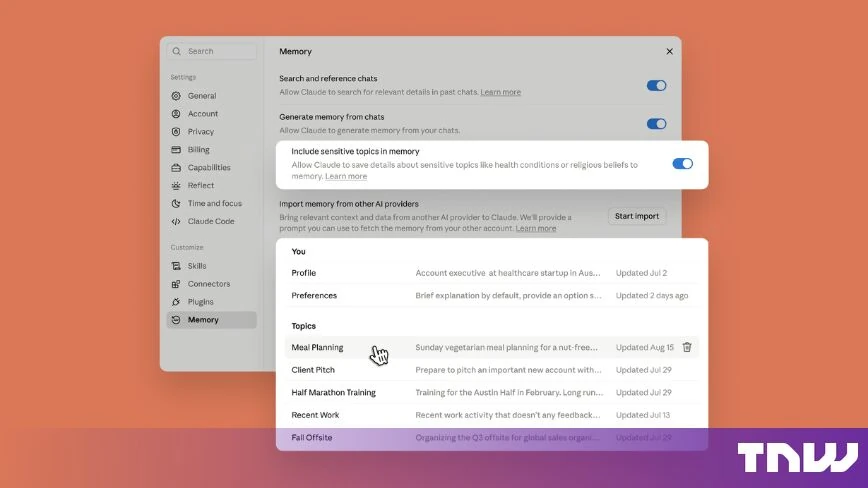Viewport: 868px width, 488px height.
Task: Click the 'Account executive at healthcare startup' description
Action: click(x=508, y=273)
